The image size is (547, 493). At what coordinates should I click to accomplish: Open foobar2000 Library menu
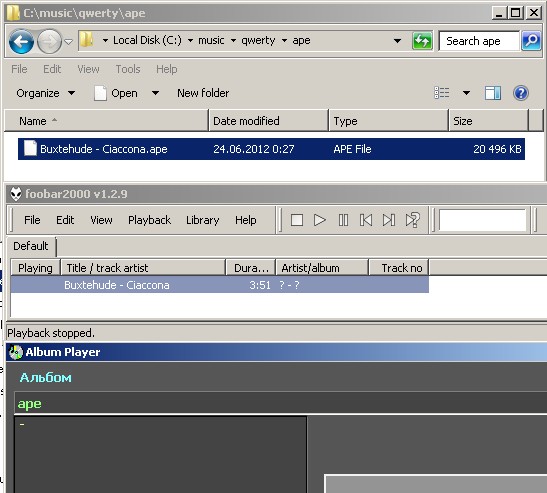tap(202, 220)
